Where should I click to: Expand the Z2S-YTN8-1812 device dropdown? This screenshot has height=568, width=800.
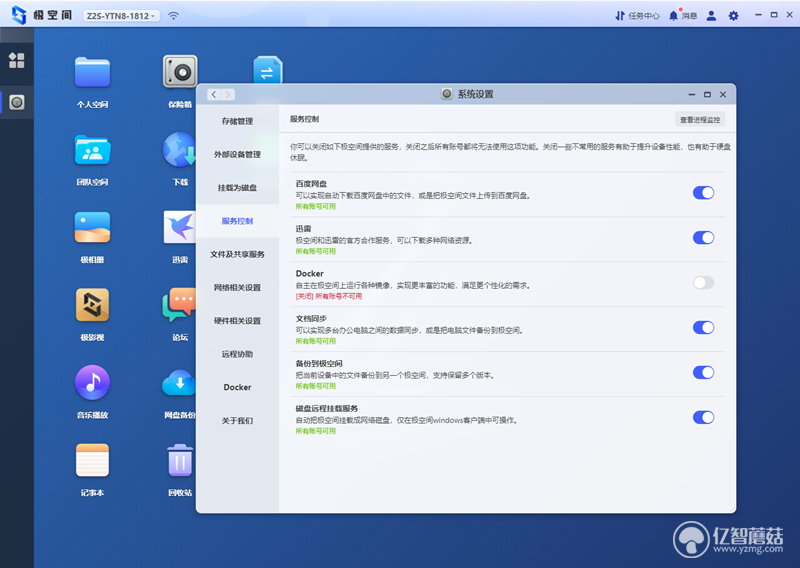point(121,16)
